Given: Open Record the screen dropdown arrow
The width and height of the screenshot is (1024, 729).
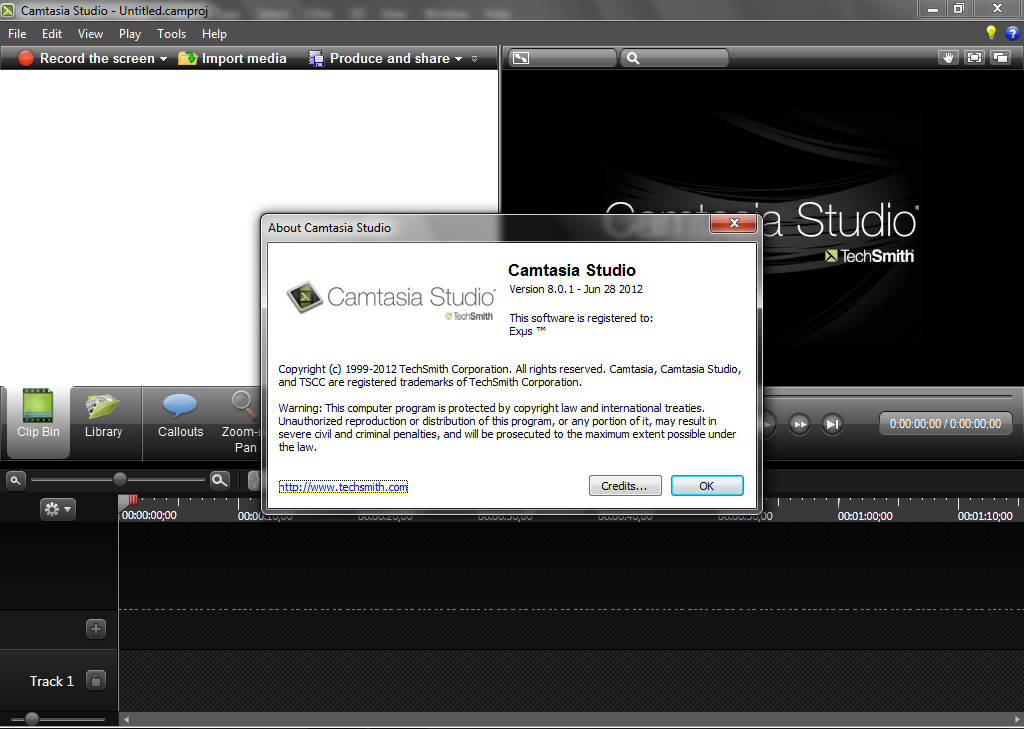Looking at the screenshot, I should 163,59.
